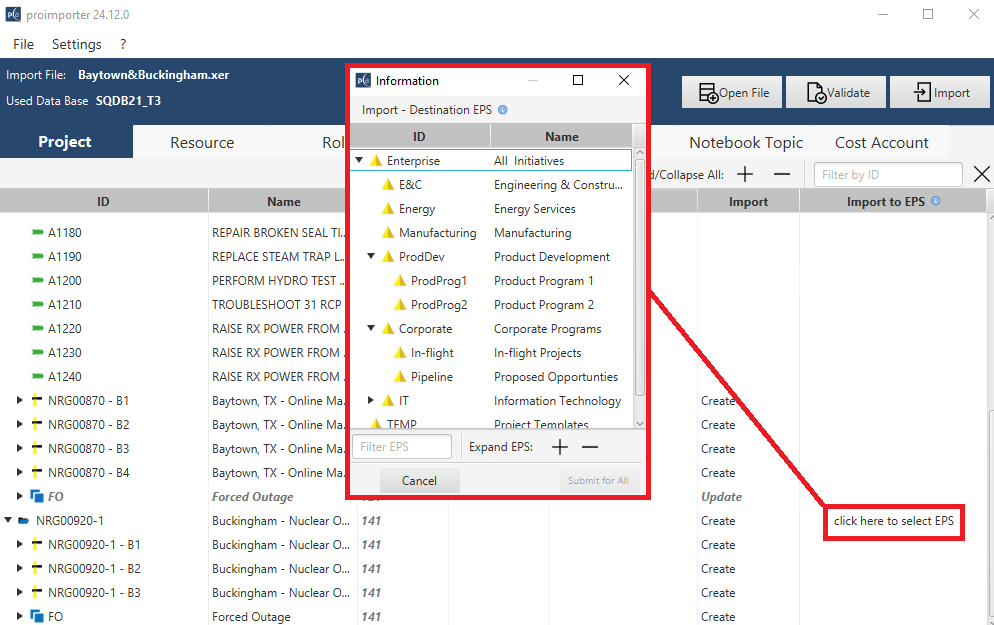
Task: Click the Collapse All minus icon in main toolbar
Action: (x=782, y=175)
